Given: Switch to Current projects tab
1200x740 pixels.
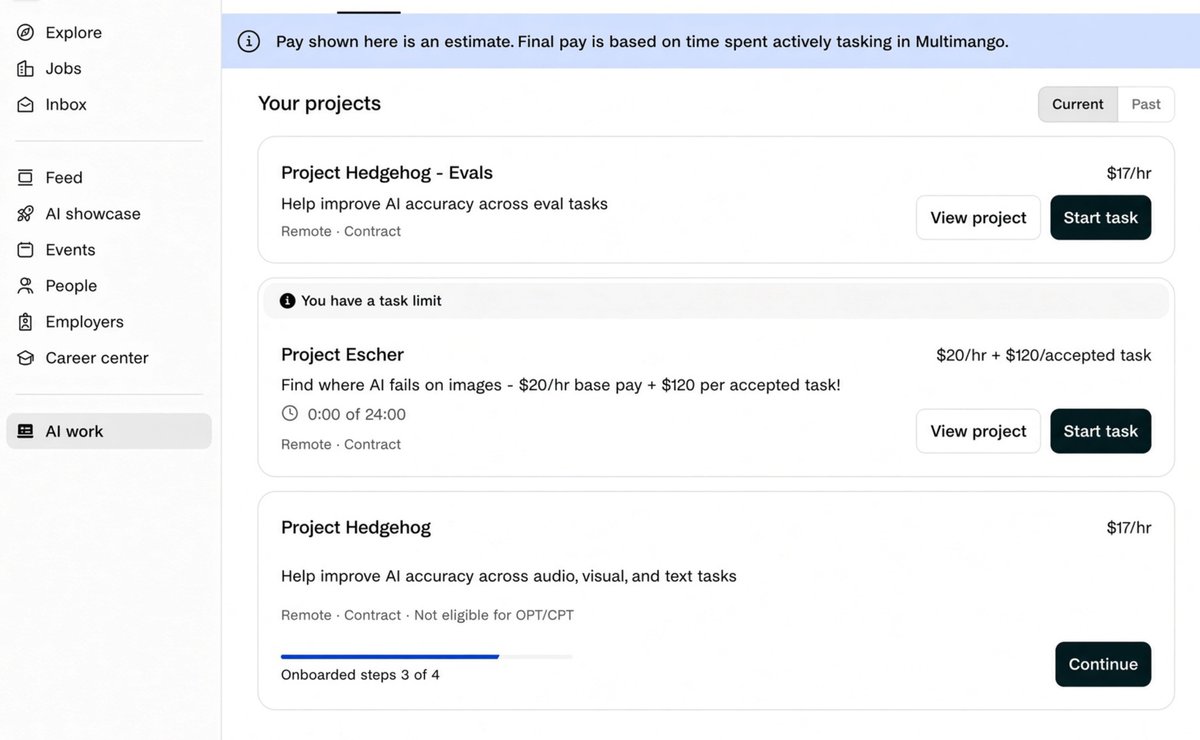Looking at the screenshot, I should coord(1078,104).
